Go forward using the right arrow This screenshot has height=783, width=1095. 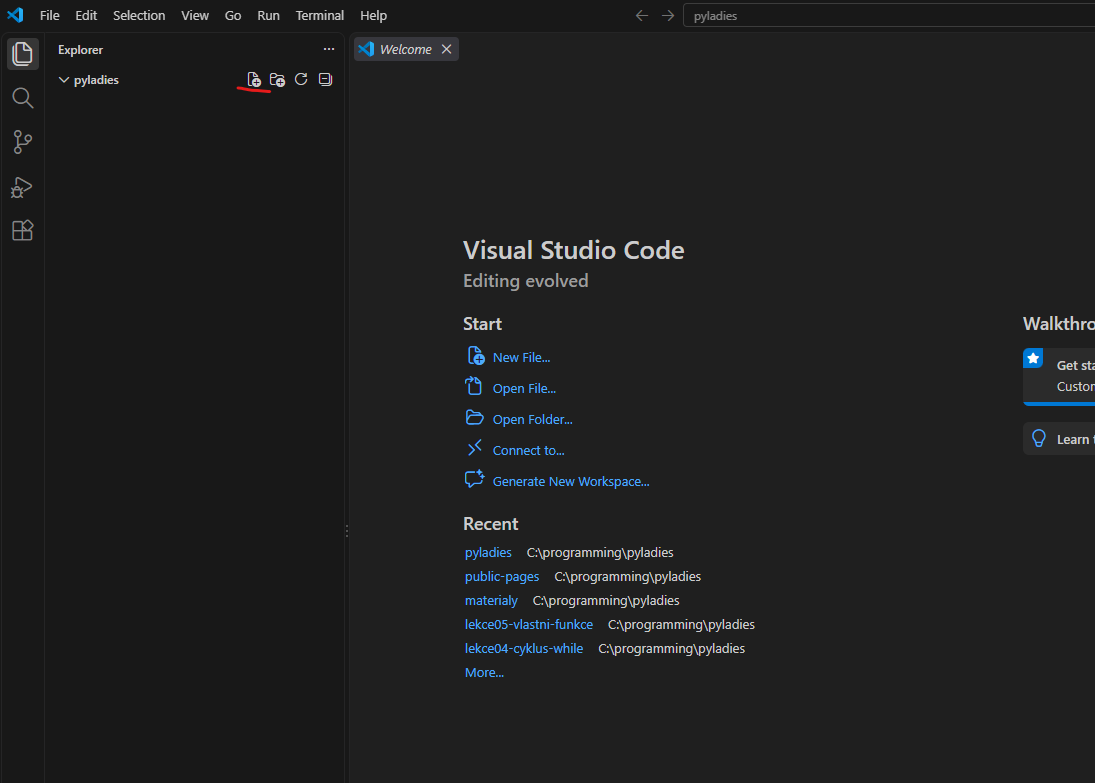(x=668, y=15)
